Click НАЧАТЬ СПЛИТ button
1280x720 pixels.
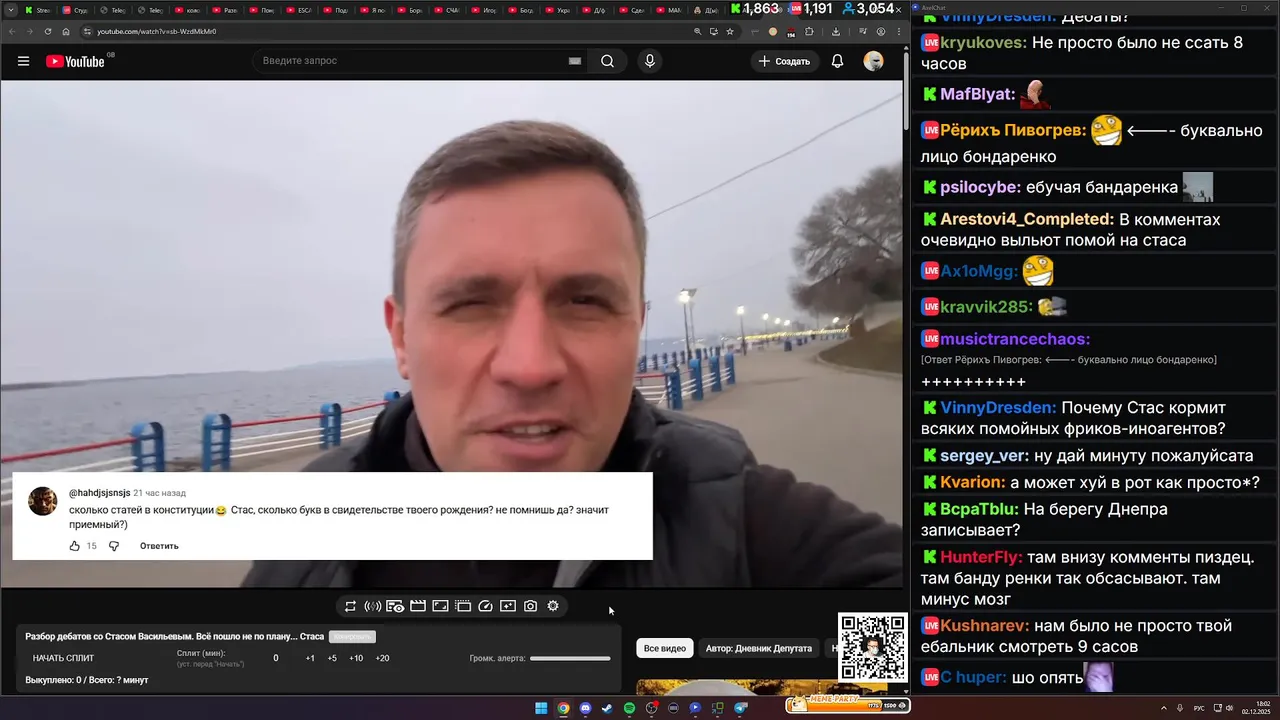pyautogui.click(x=64, y=658)
